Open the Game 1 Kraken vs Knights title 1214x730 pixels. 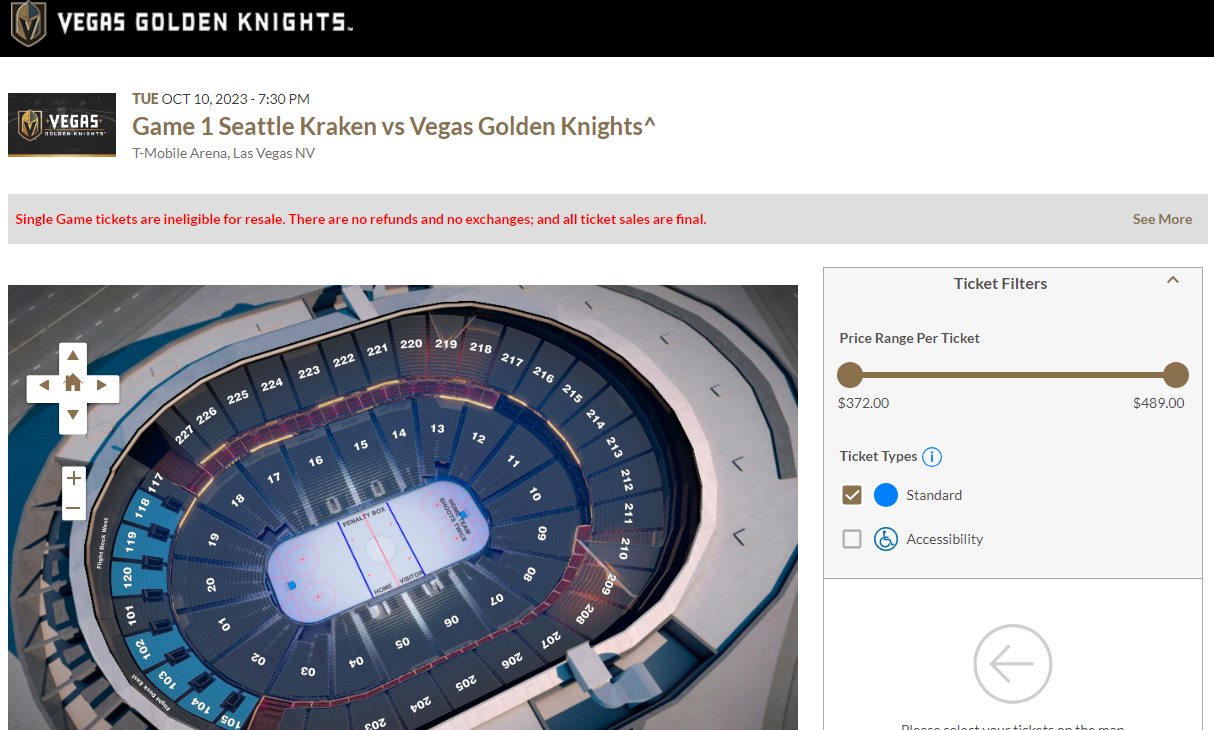coord(394,127)
